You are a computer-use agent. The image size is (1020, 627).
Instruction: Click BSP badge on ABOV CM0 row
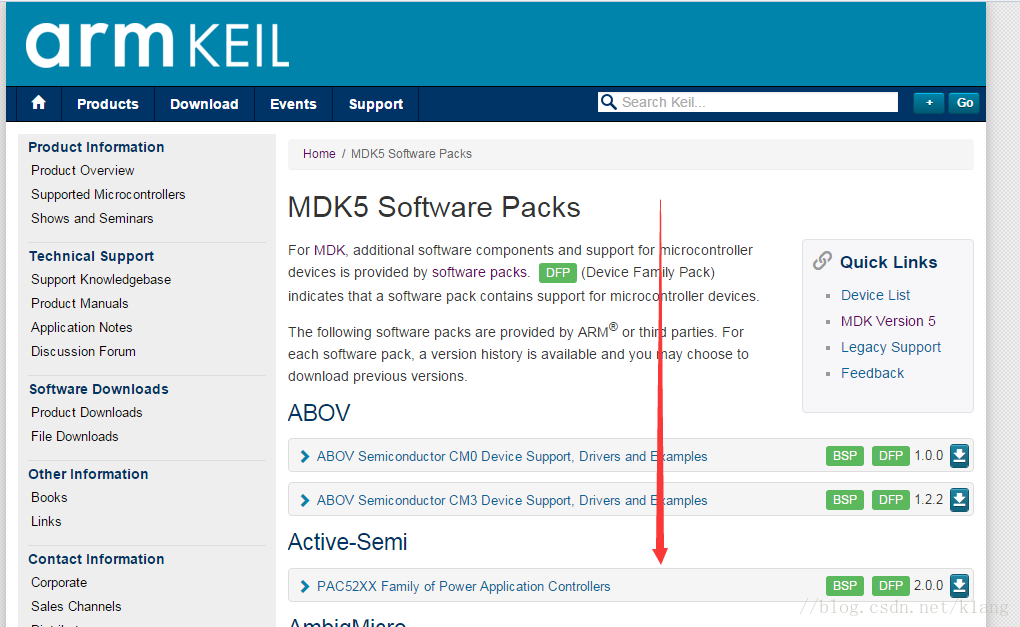(845, 456)
